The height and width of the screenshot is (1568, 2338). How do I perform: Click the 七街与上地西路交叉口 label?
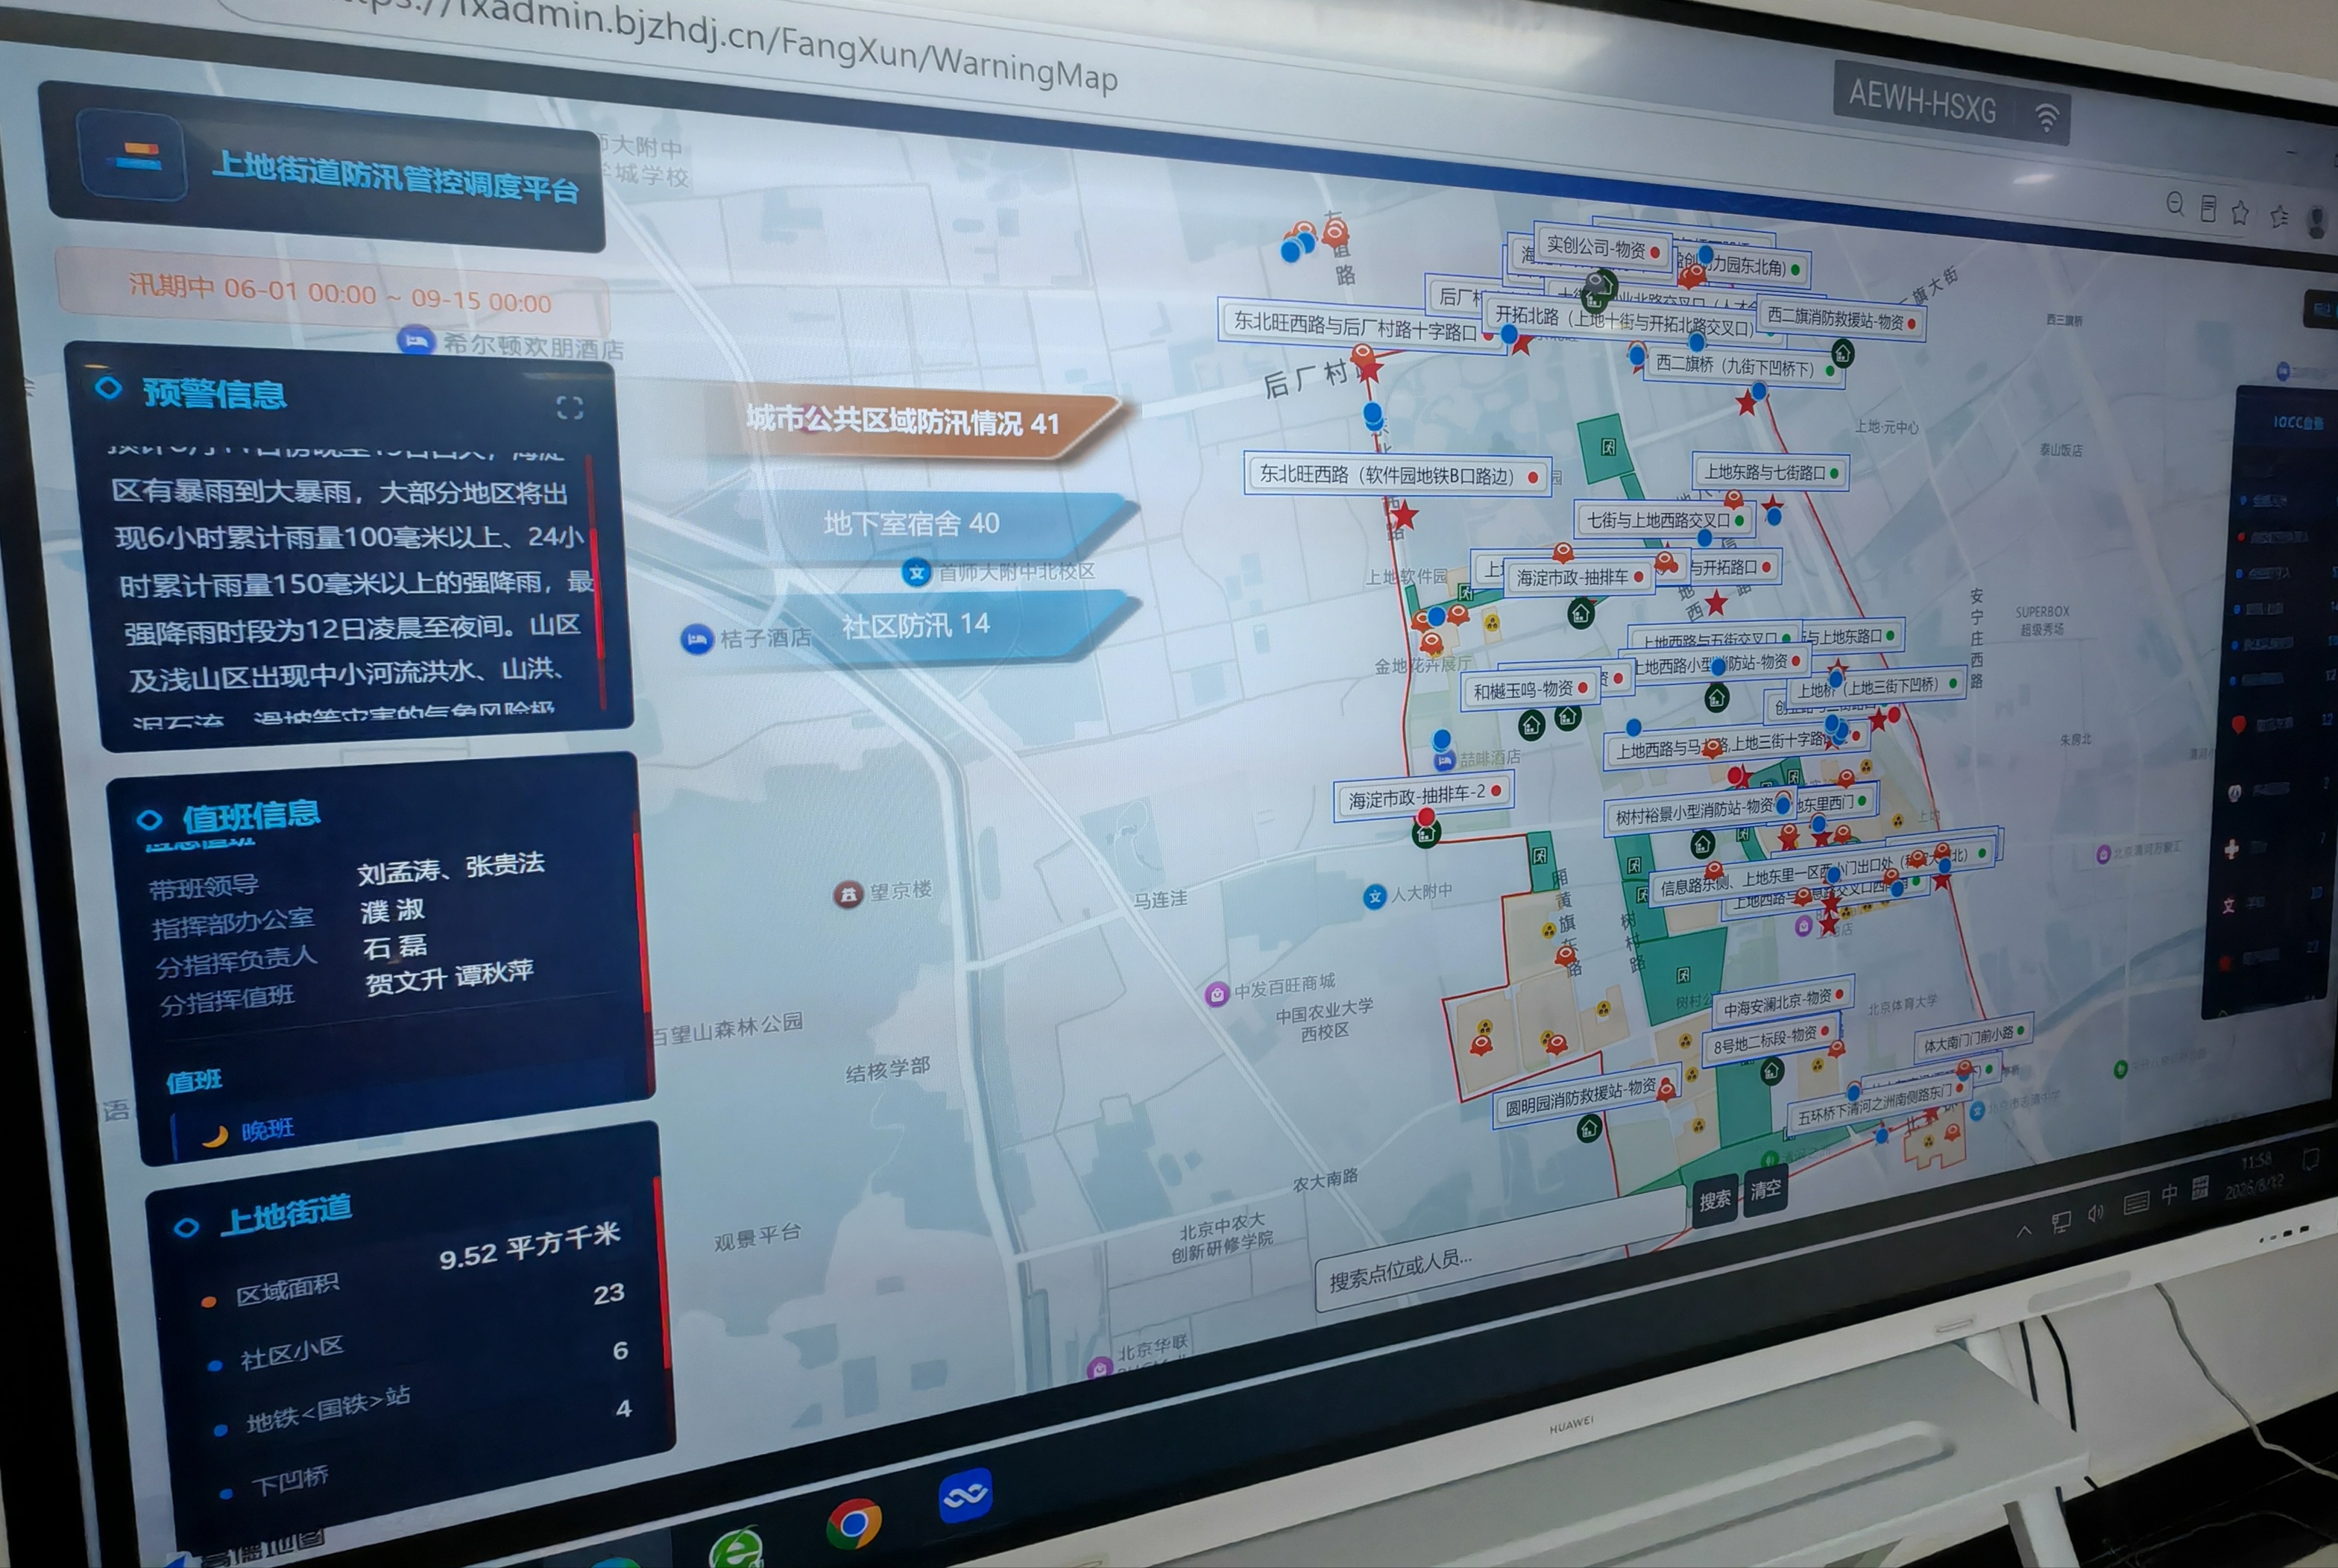[1665, 520]
